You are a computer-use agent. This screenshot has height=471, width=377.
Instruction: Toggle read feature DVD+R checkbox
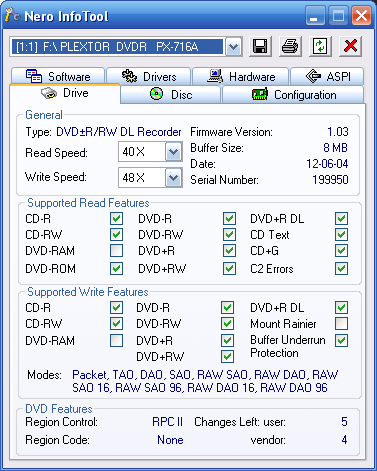(x=229, y=250)
